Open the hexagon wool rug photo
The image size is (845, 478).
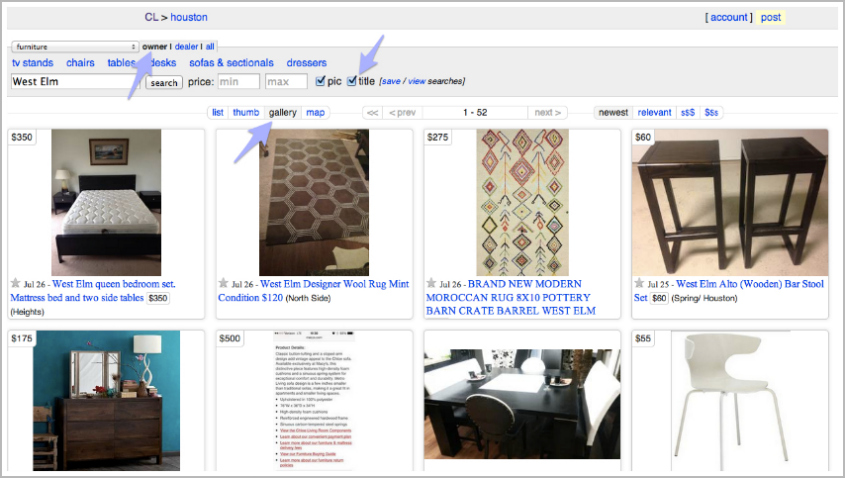pyautogui.click(x=314, y=203)
